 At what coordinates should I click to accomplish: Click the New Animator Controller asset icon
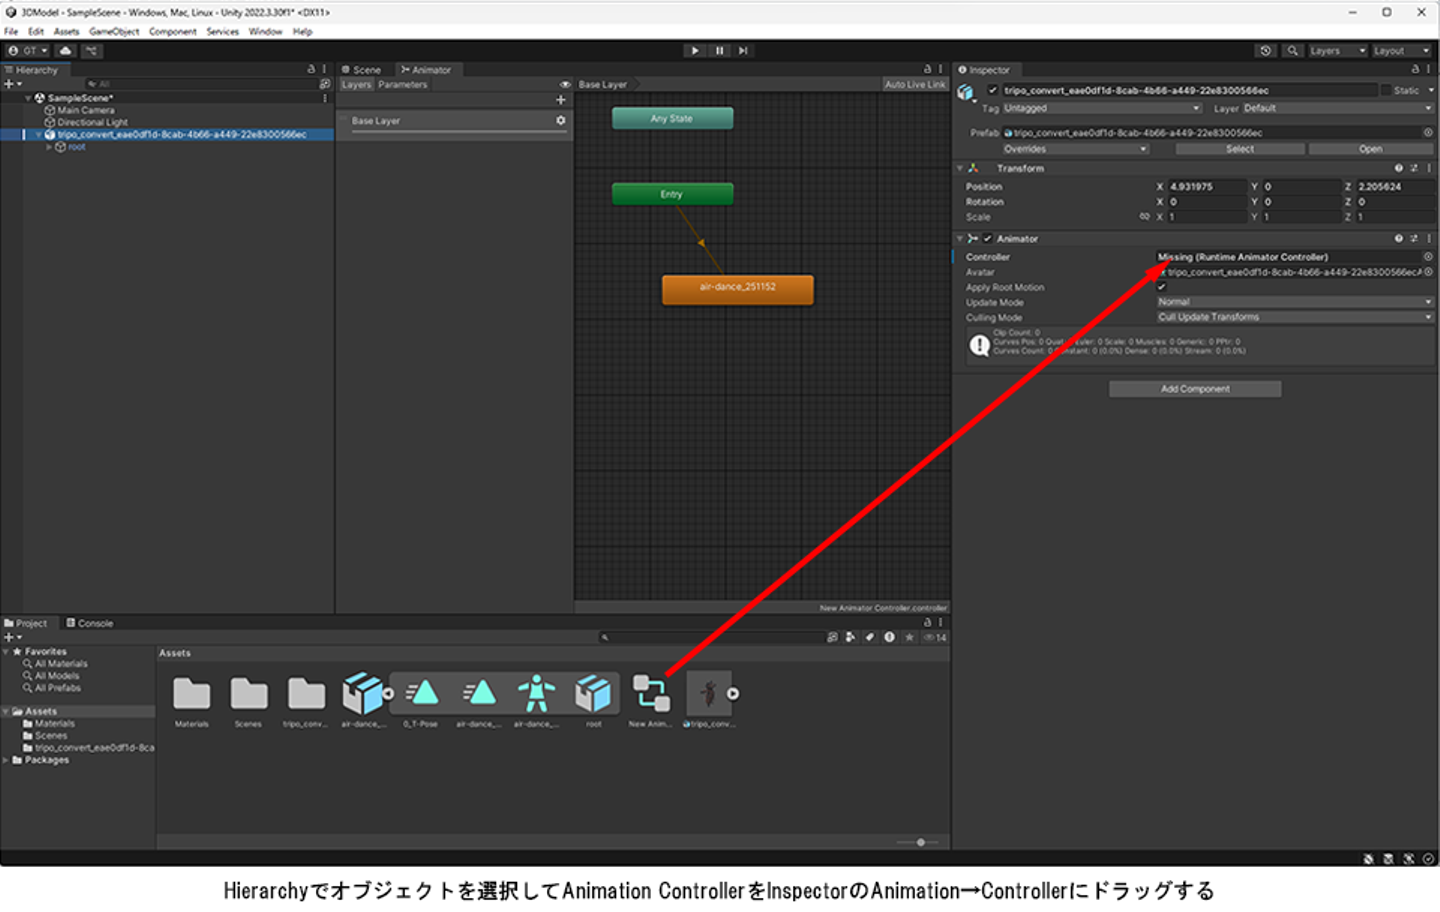point(651,694)
